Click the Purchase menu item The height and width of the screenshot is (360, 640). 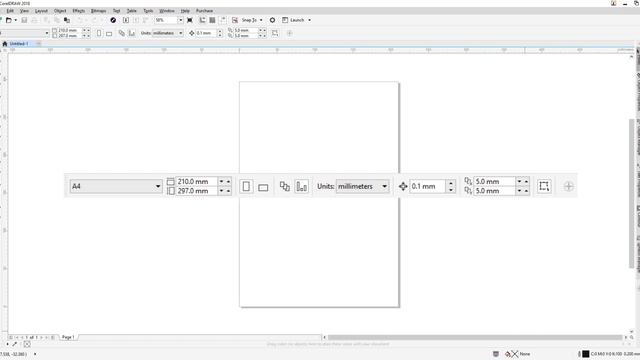tap(204, 11)
